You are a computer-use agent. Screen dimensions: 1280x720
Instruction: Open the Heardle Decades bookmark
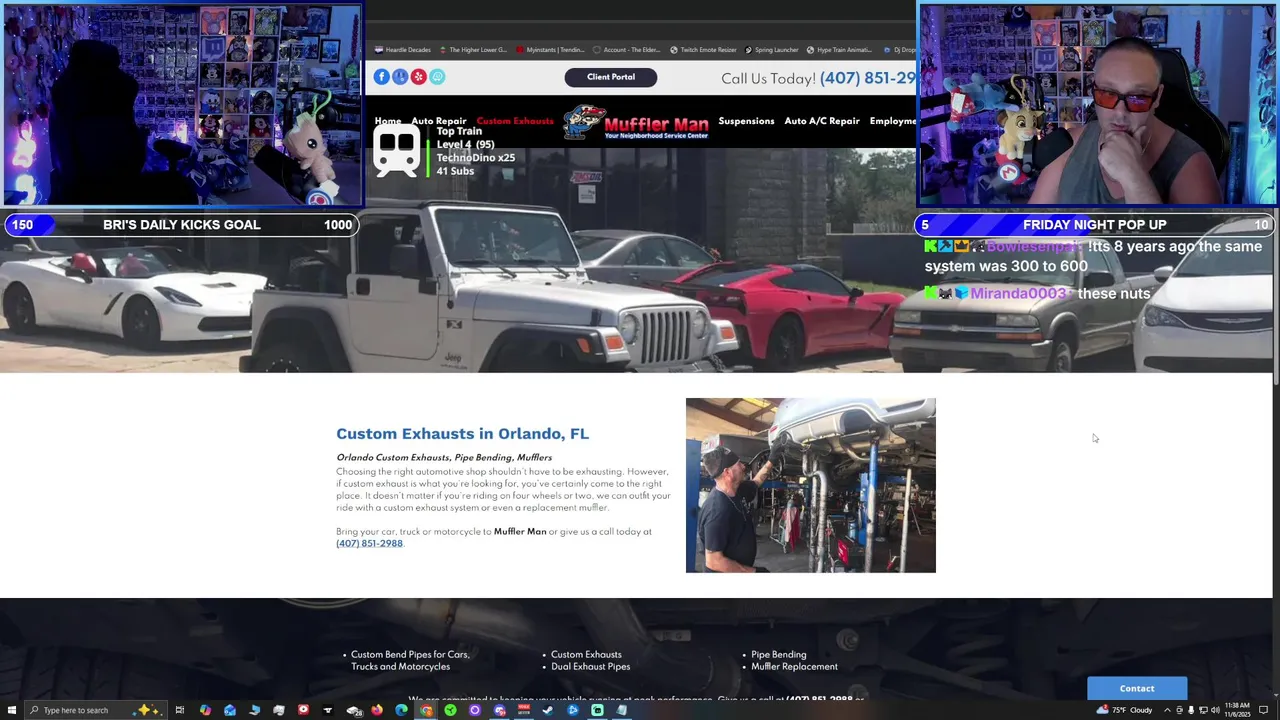coord(403,50)
